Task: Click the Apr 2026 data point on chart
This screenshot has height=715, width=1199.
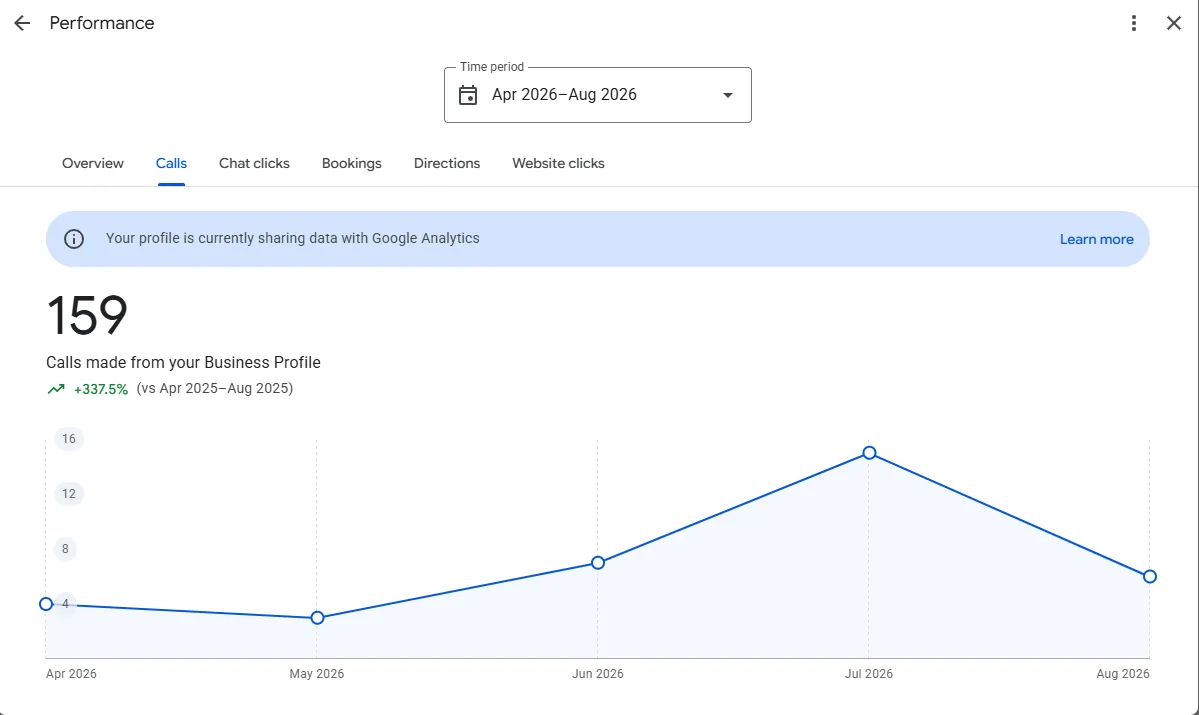Action: point(46,604)
